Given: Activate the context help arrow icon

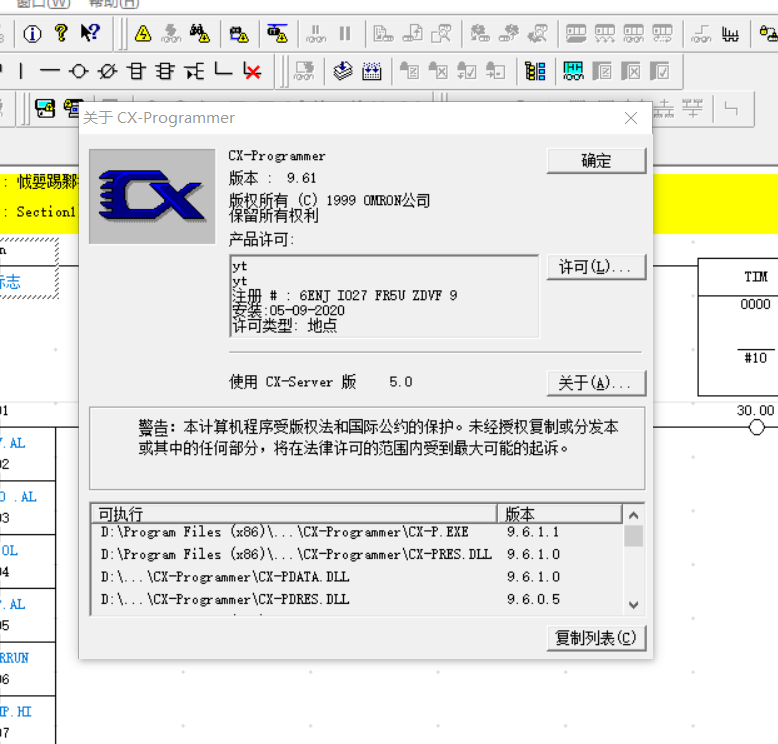Looking at the screenshot, I should pos(90,34).
